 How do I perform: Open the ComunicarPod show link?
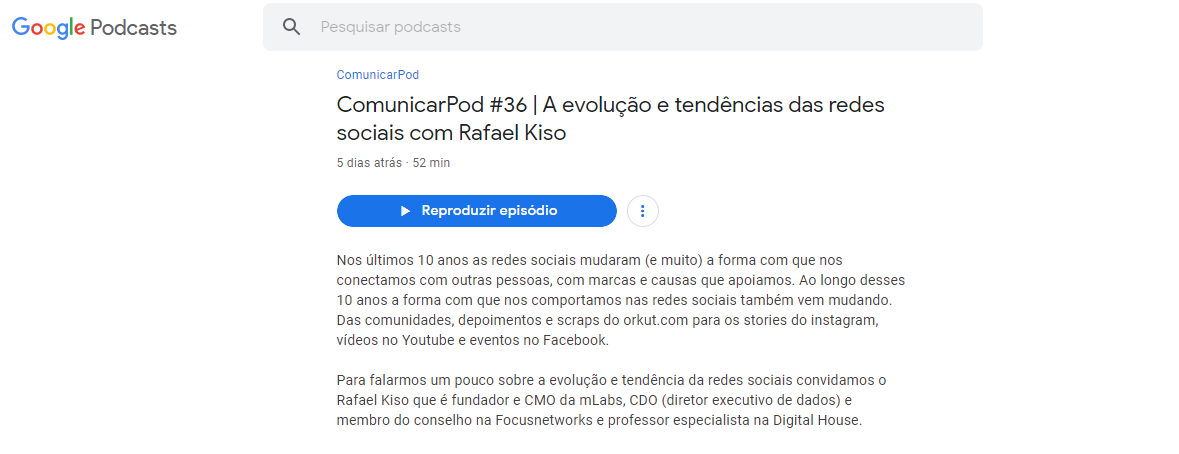click(377, 74)
